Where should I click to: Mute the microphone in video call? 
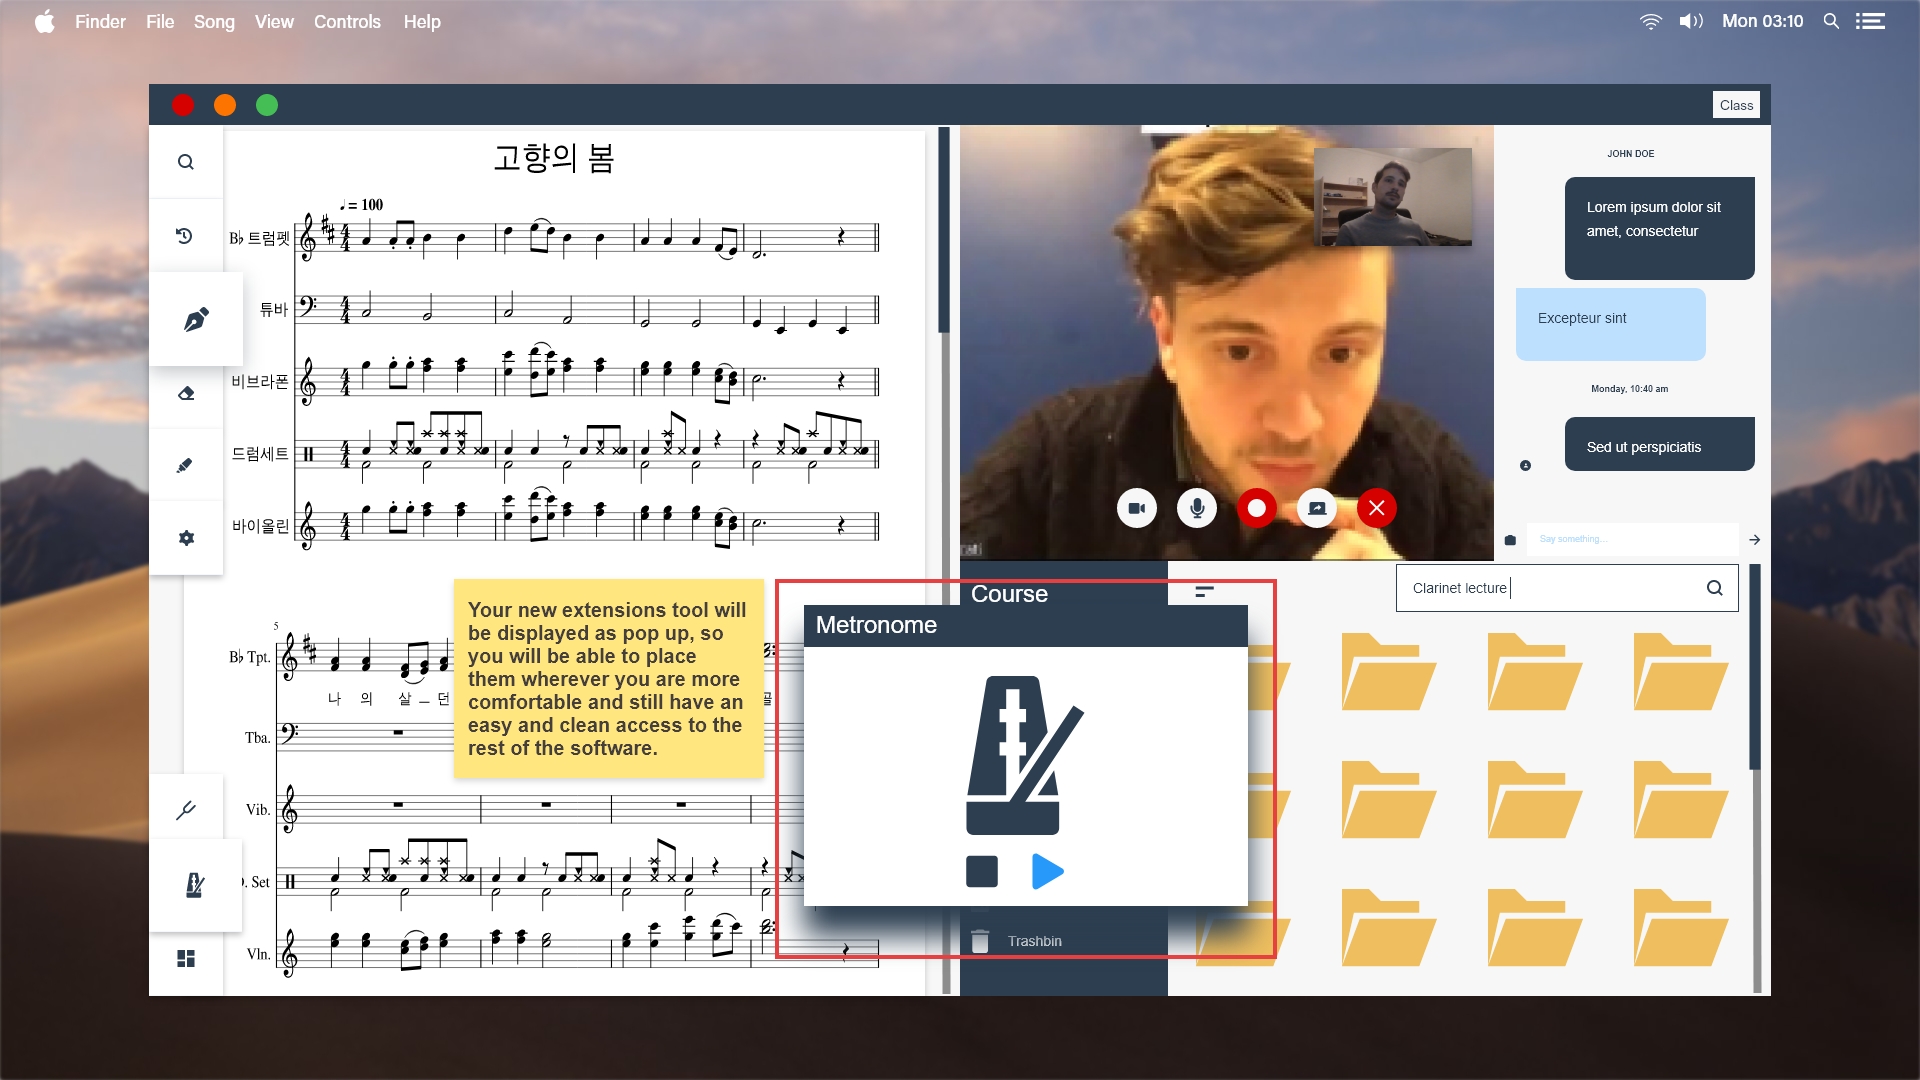1197,508
